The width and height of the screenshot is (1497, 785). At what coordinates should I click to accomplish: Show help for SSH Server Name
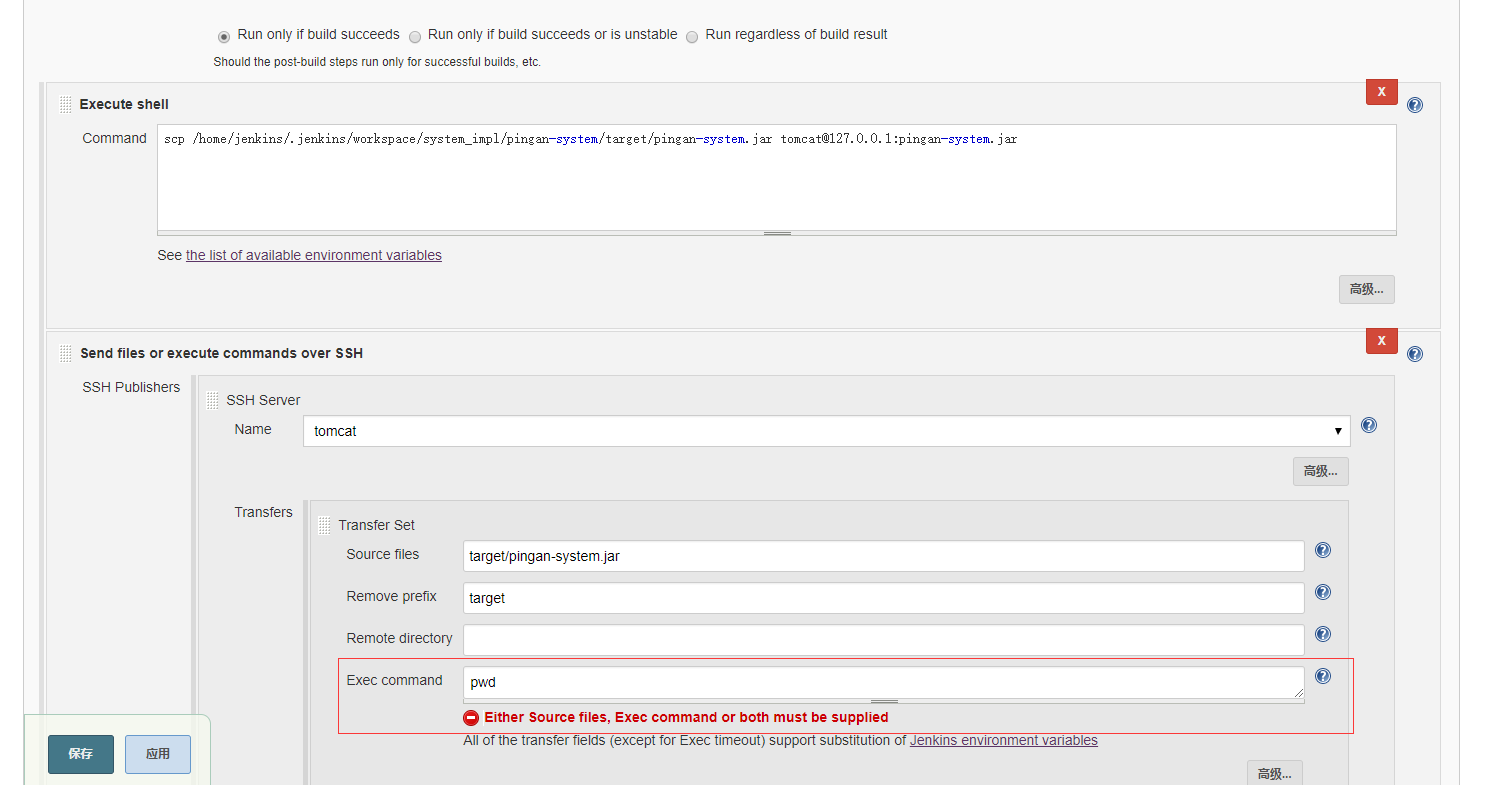click(1369, 425)
